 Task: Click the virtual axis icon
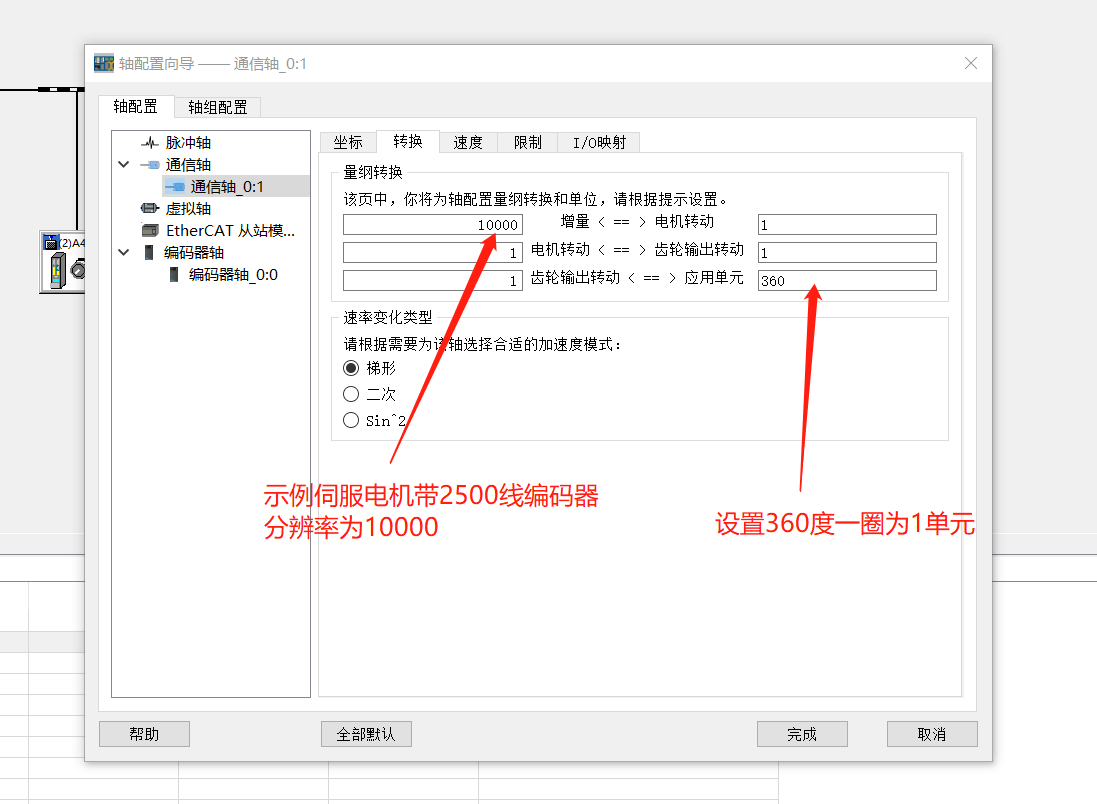pyautogui.click(x=150, y=209)
